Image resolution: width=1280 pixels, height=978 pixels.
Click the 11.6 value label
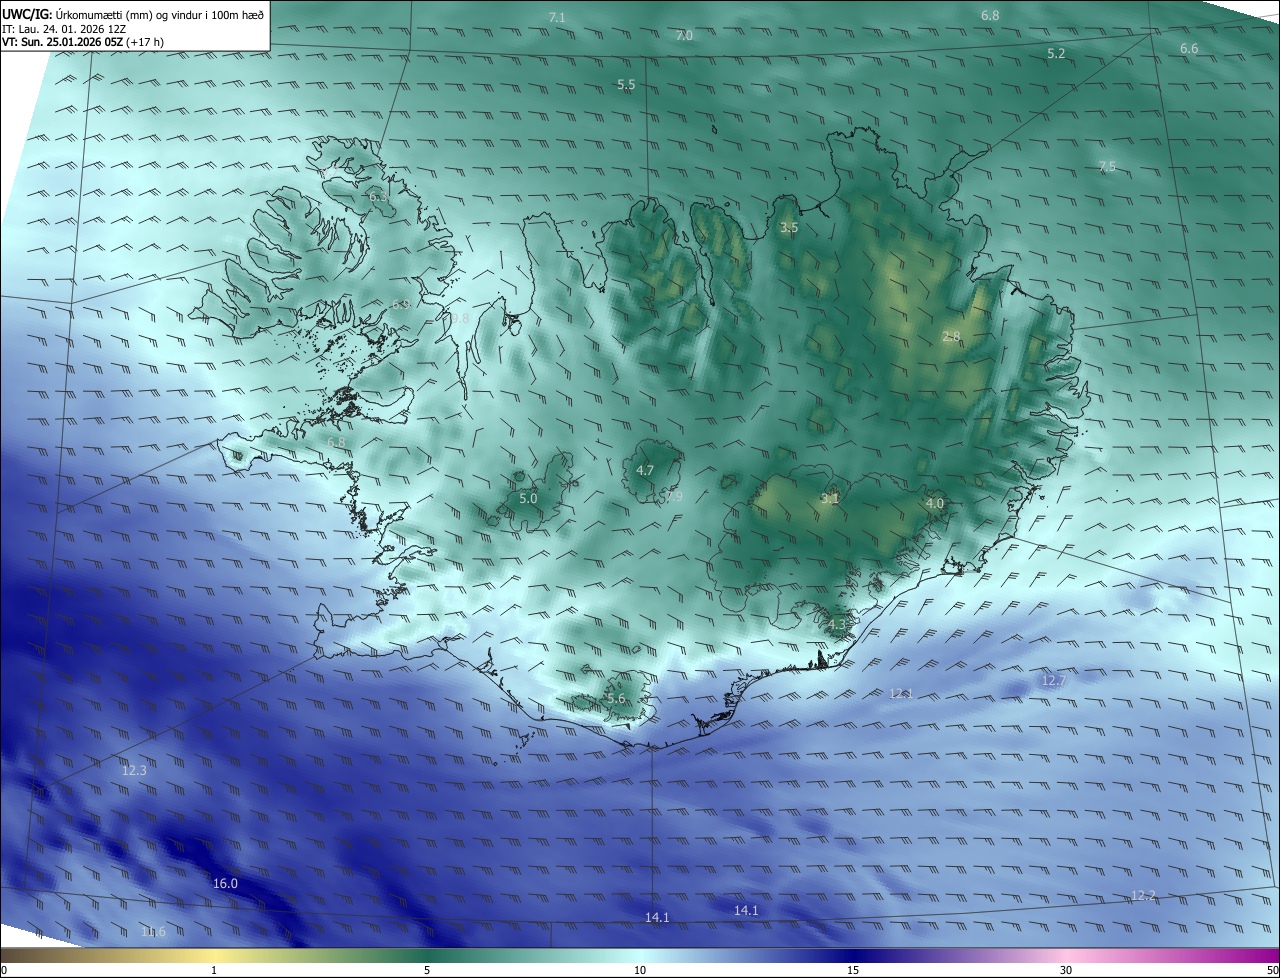pyautogui.click(x=153, y=932)
